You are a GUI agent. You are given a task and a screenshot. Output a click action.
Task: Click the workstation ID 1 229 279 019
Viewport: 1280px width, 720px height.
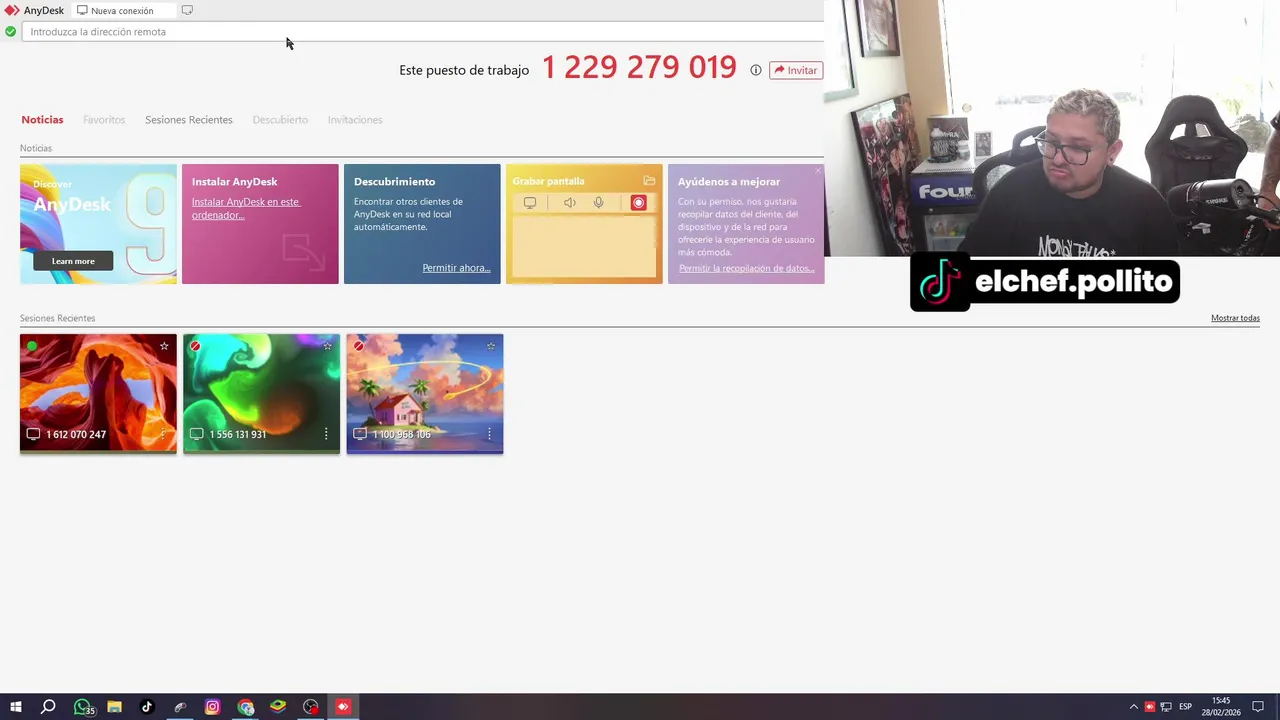[x=639, y=68]
